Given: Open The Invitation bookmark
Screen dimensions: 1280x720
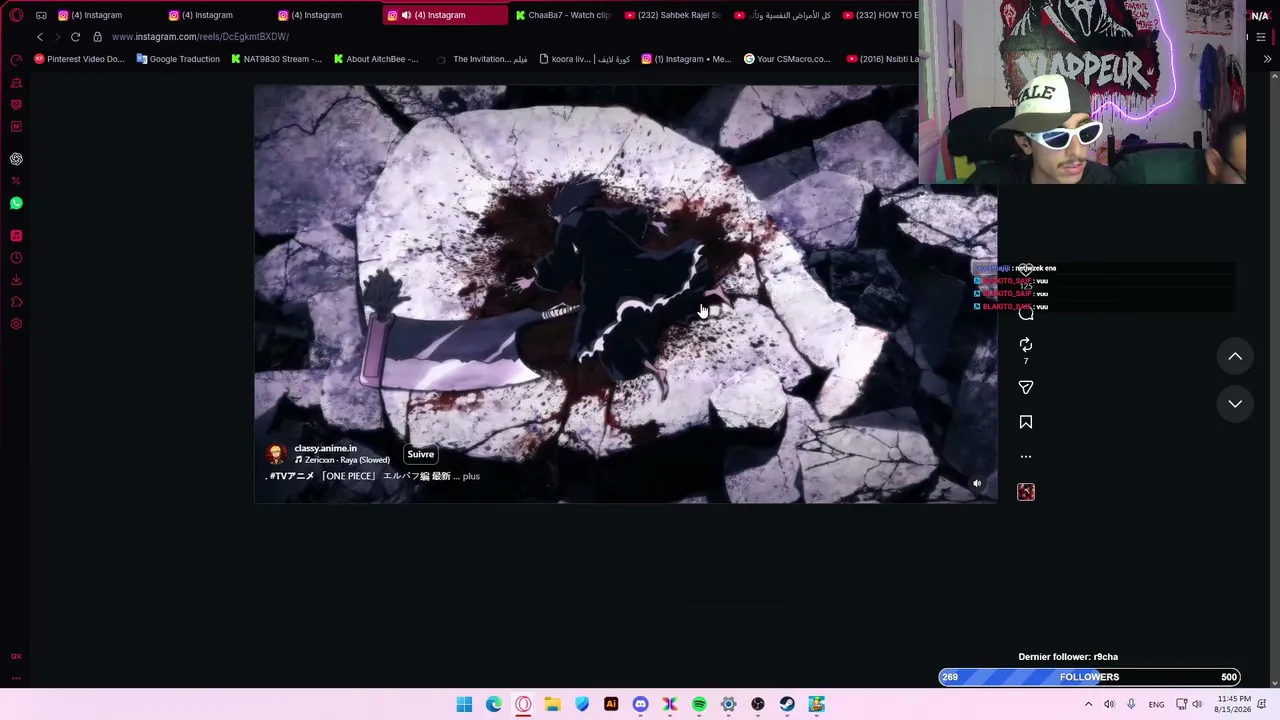Looking at the screenshot, I should click(x=482, y=59).
